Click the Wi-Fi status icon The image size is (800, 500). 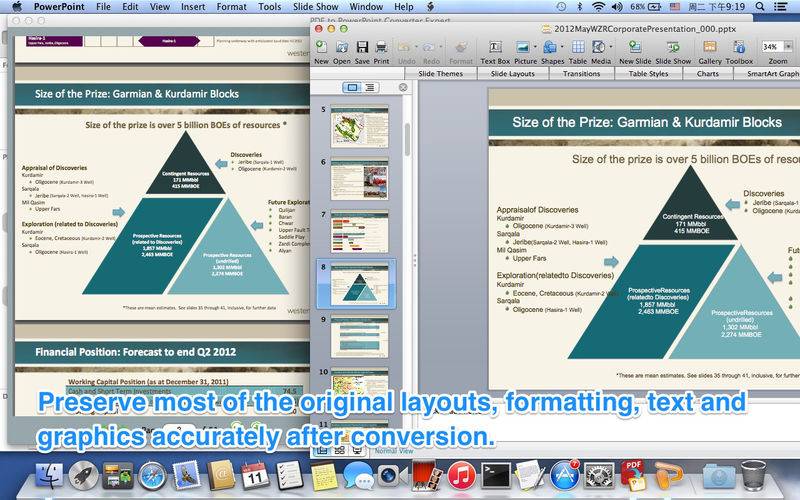598,7
